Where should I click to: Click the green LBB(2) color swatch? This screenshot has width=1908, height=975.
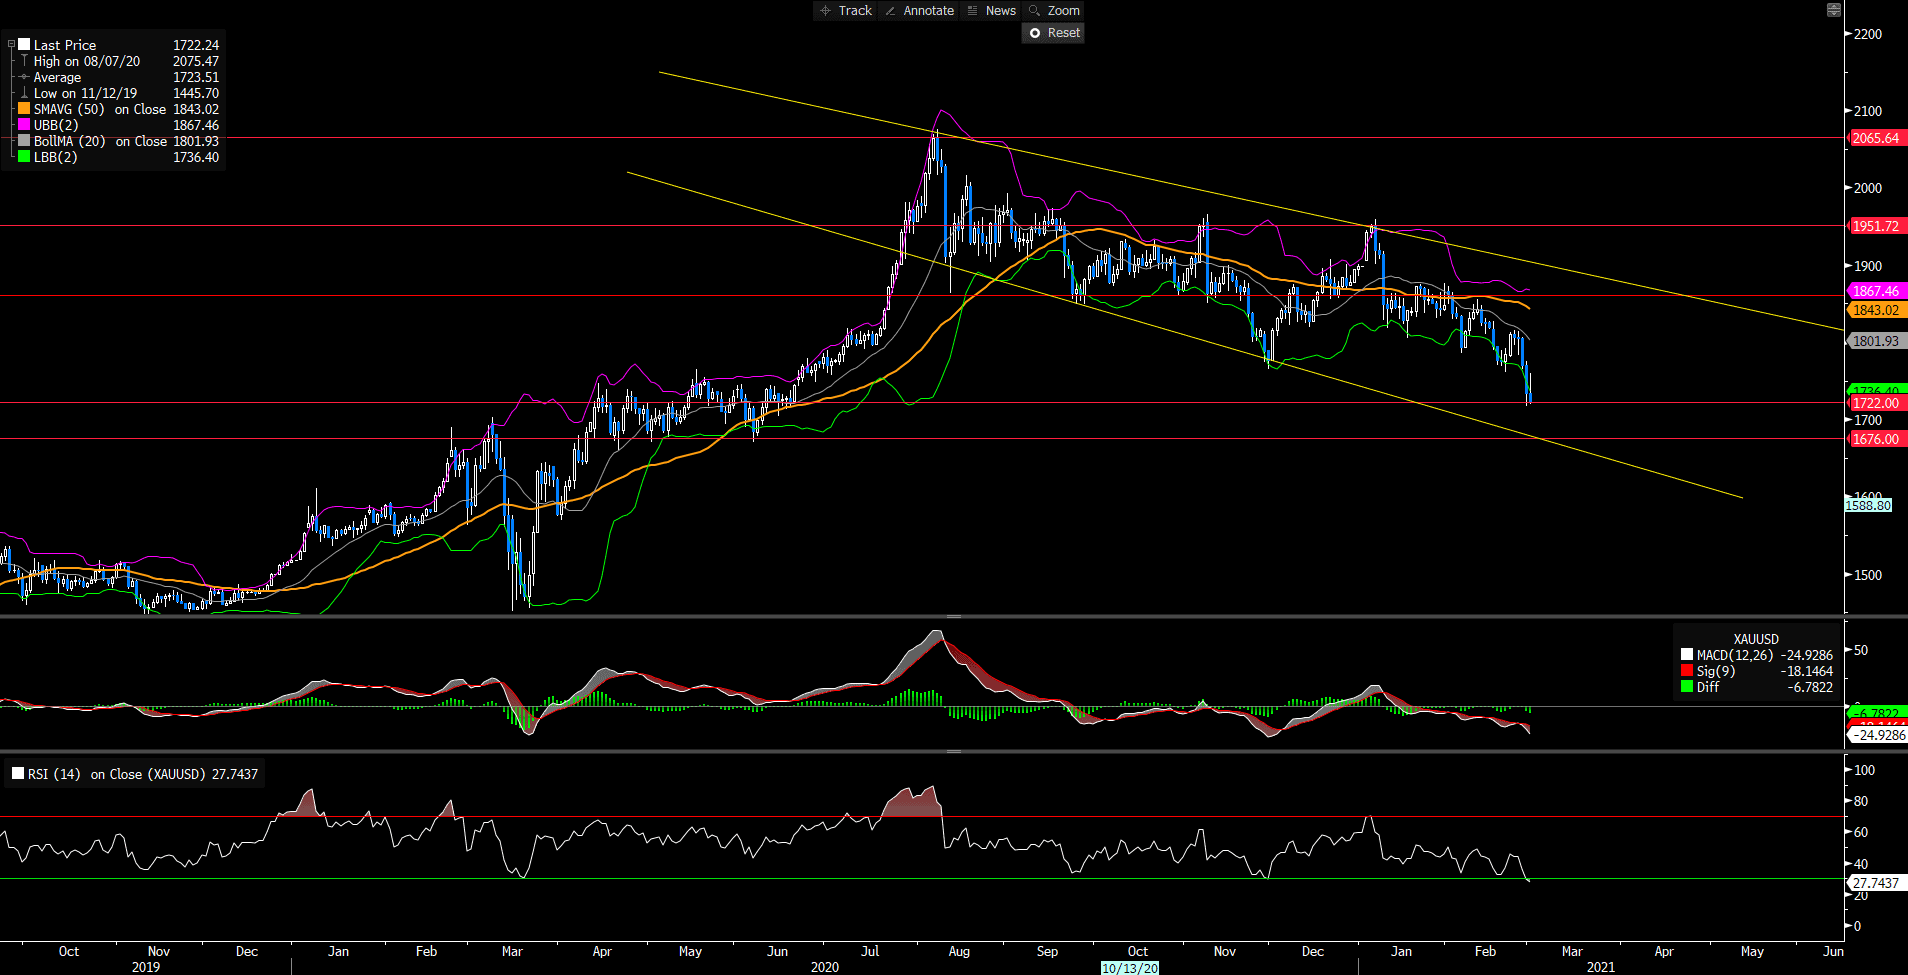[x=24, y=157]
